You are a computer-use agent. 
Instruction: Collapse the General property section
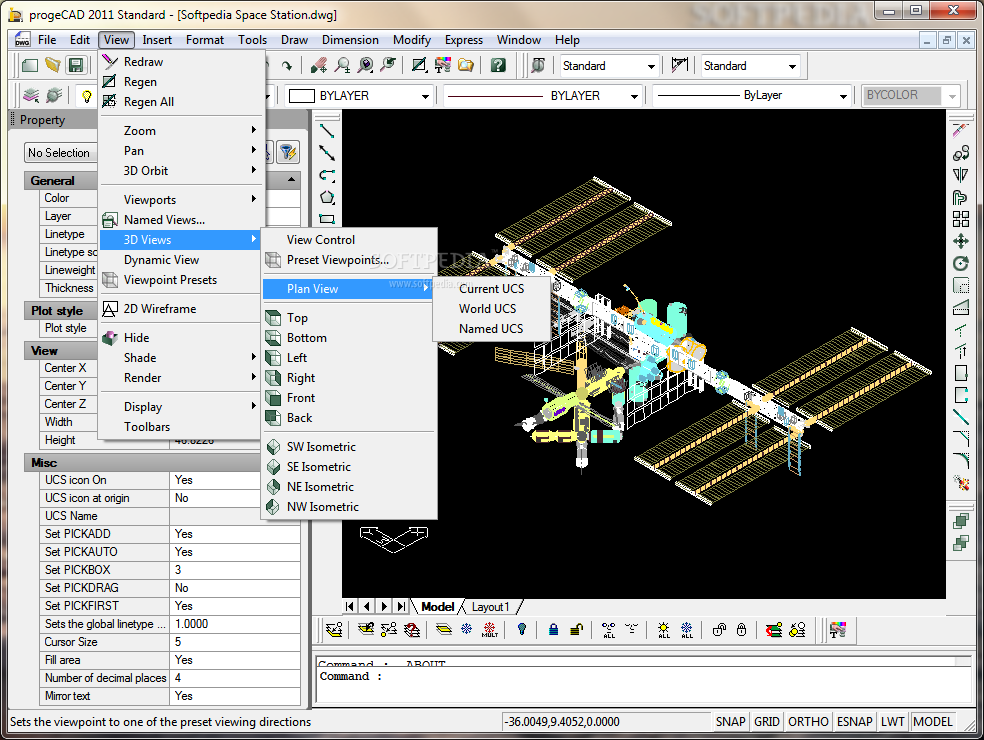[x=292, y=180]
